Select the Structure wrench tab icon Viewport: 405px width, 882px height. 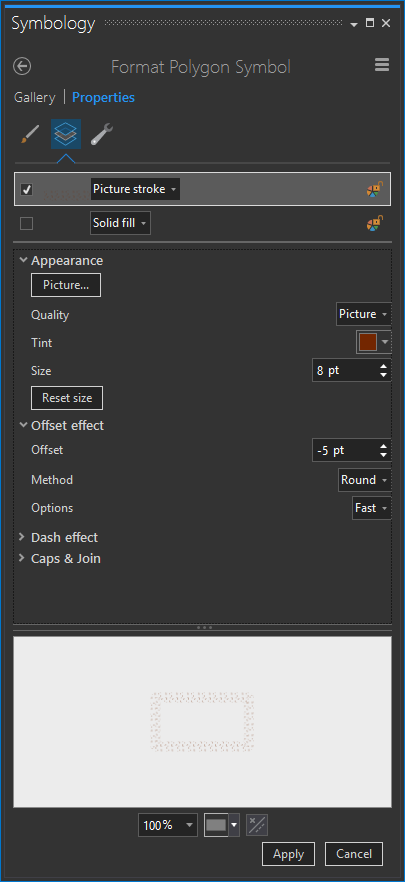point(102,134)
